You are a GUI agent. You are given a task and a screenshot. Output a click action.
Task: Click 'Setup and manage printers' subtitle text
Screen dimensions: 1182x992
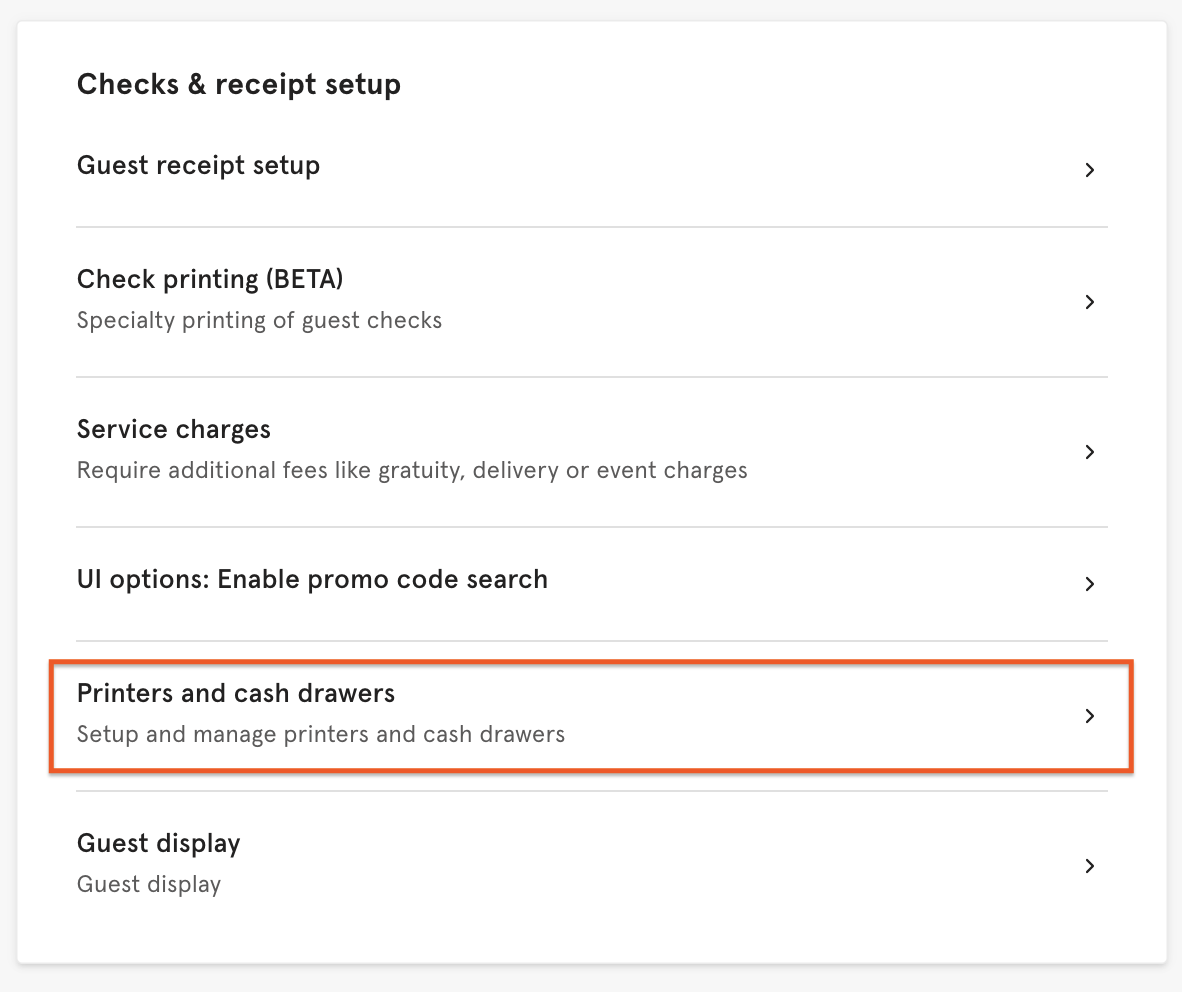(x=320, y=735)
